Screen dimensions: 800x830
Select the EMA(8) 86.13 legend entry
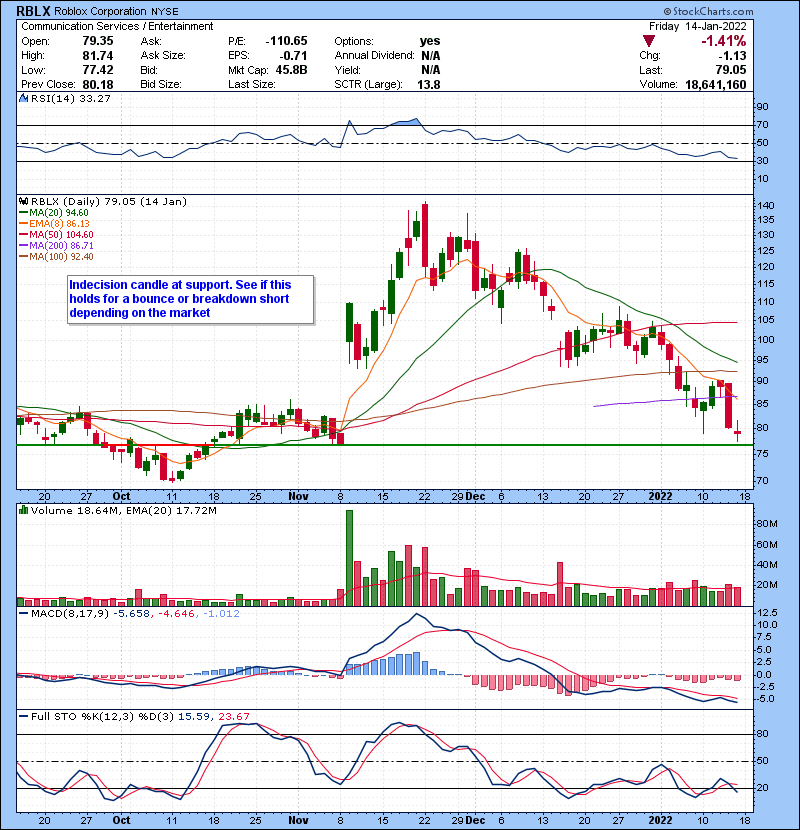coord(55,223)
